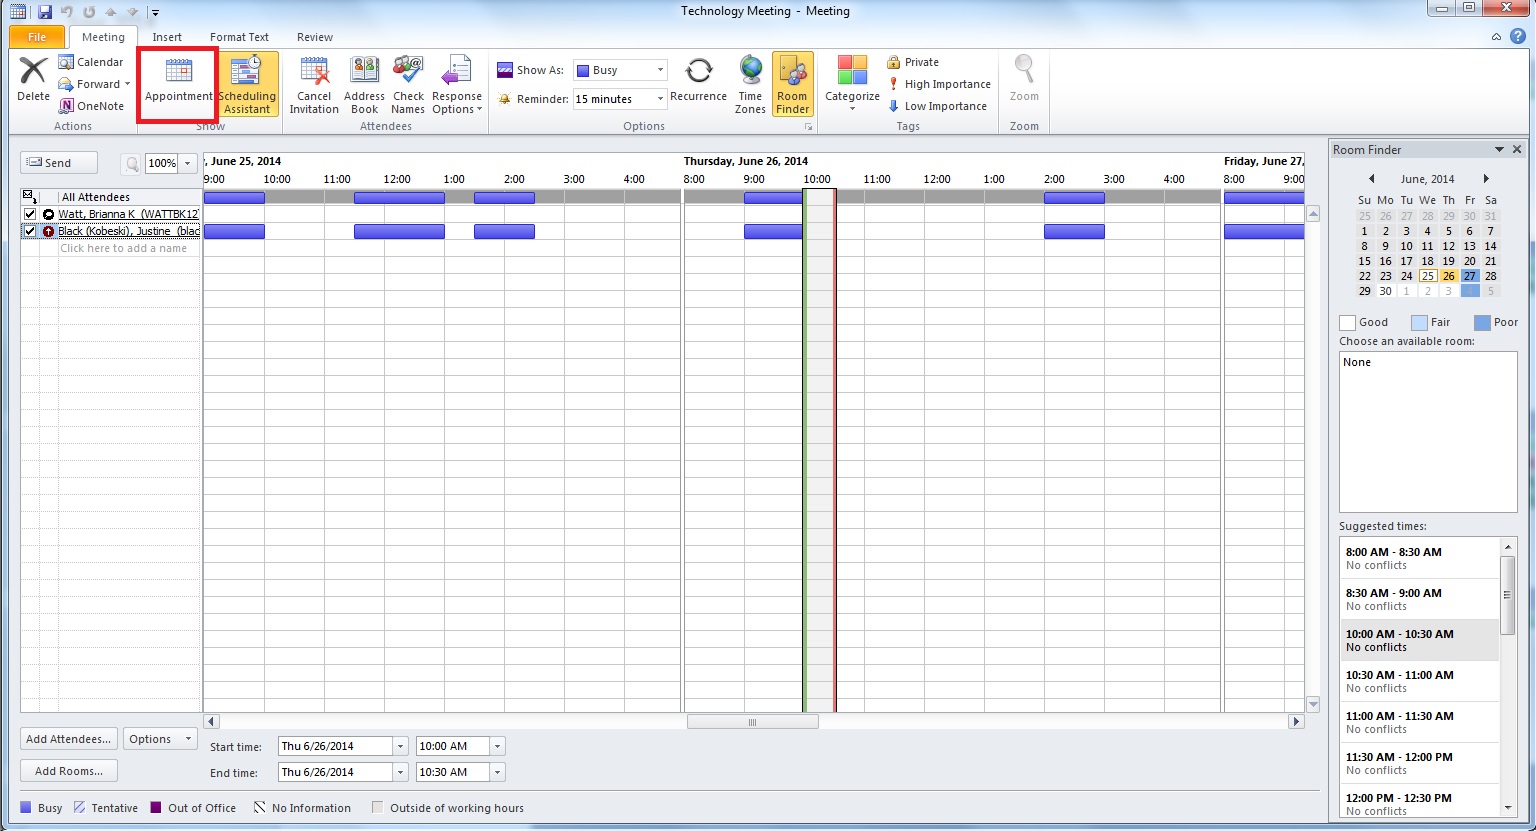Image resolution: width=1536 pixels, height=831 pixels.
Task: Open the Address Book
Action: (x=364, y=85)
